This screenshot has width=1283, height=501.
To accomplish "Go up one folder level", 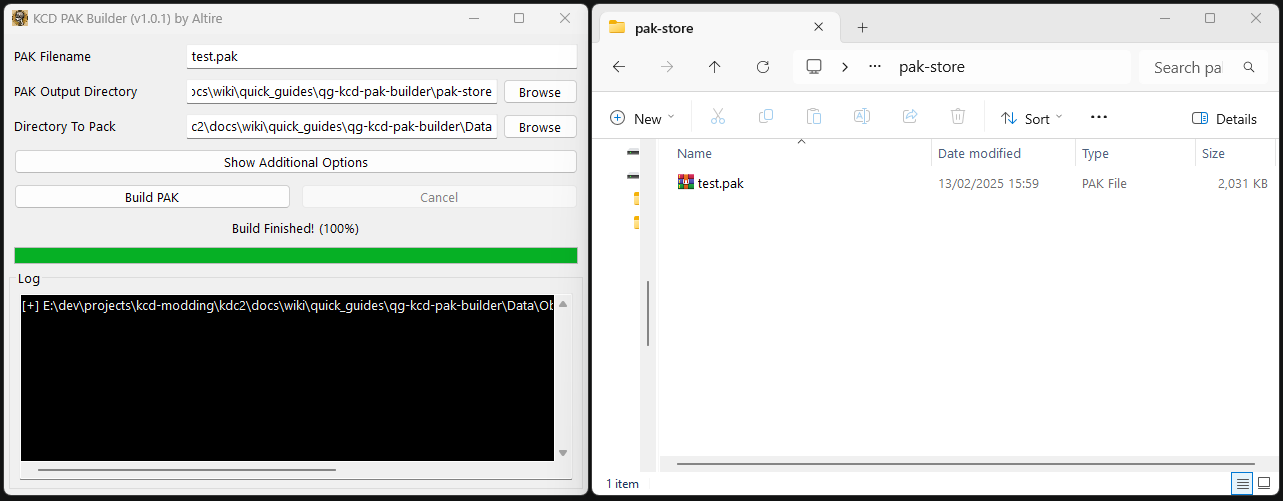I will (x=714, y=67).
